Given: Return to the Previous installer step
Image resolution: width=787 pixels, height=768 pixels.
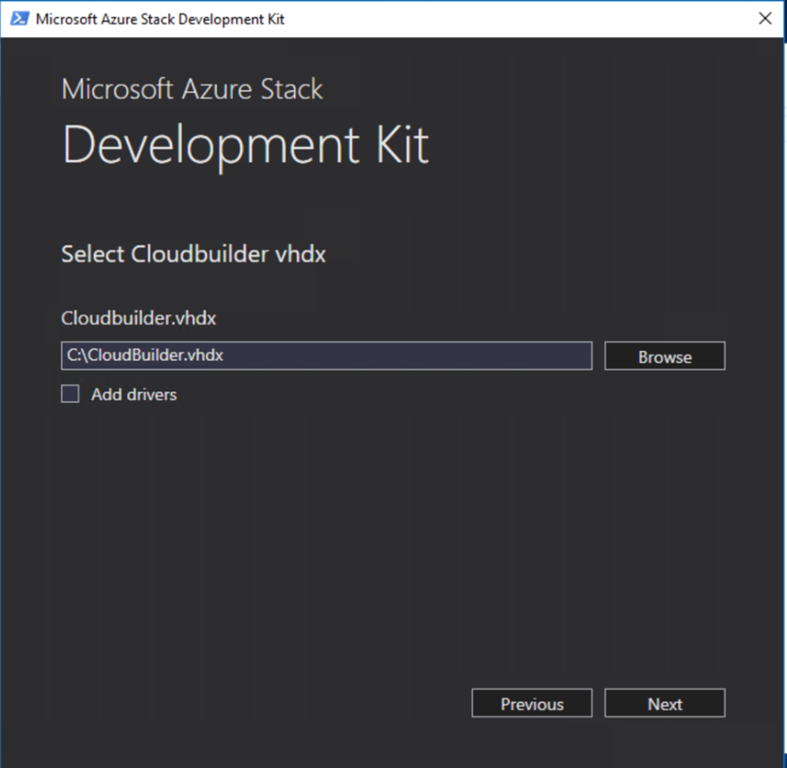Looking at the screenshot, I should (532, 704).
